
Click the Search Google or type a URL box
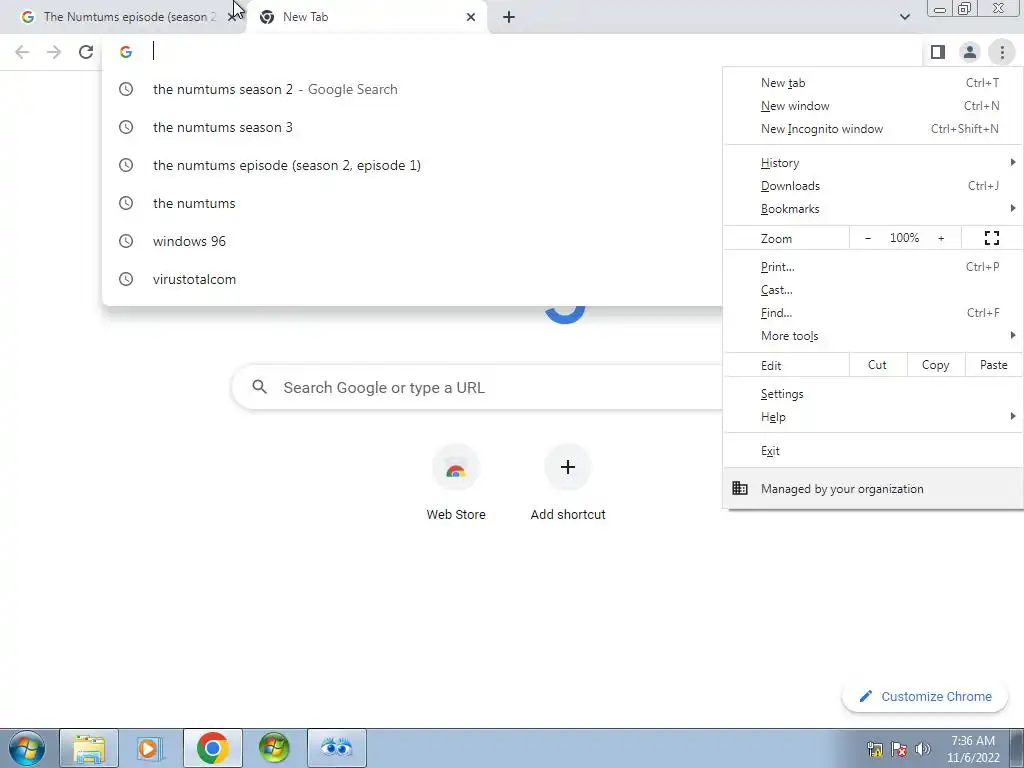tap(477, 387)
